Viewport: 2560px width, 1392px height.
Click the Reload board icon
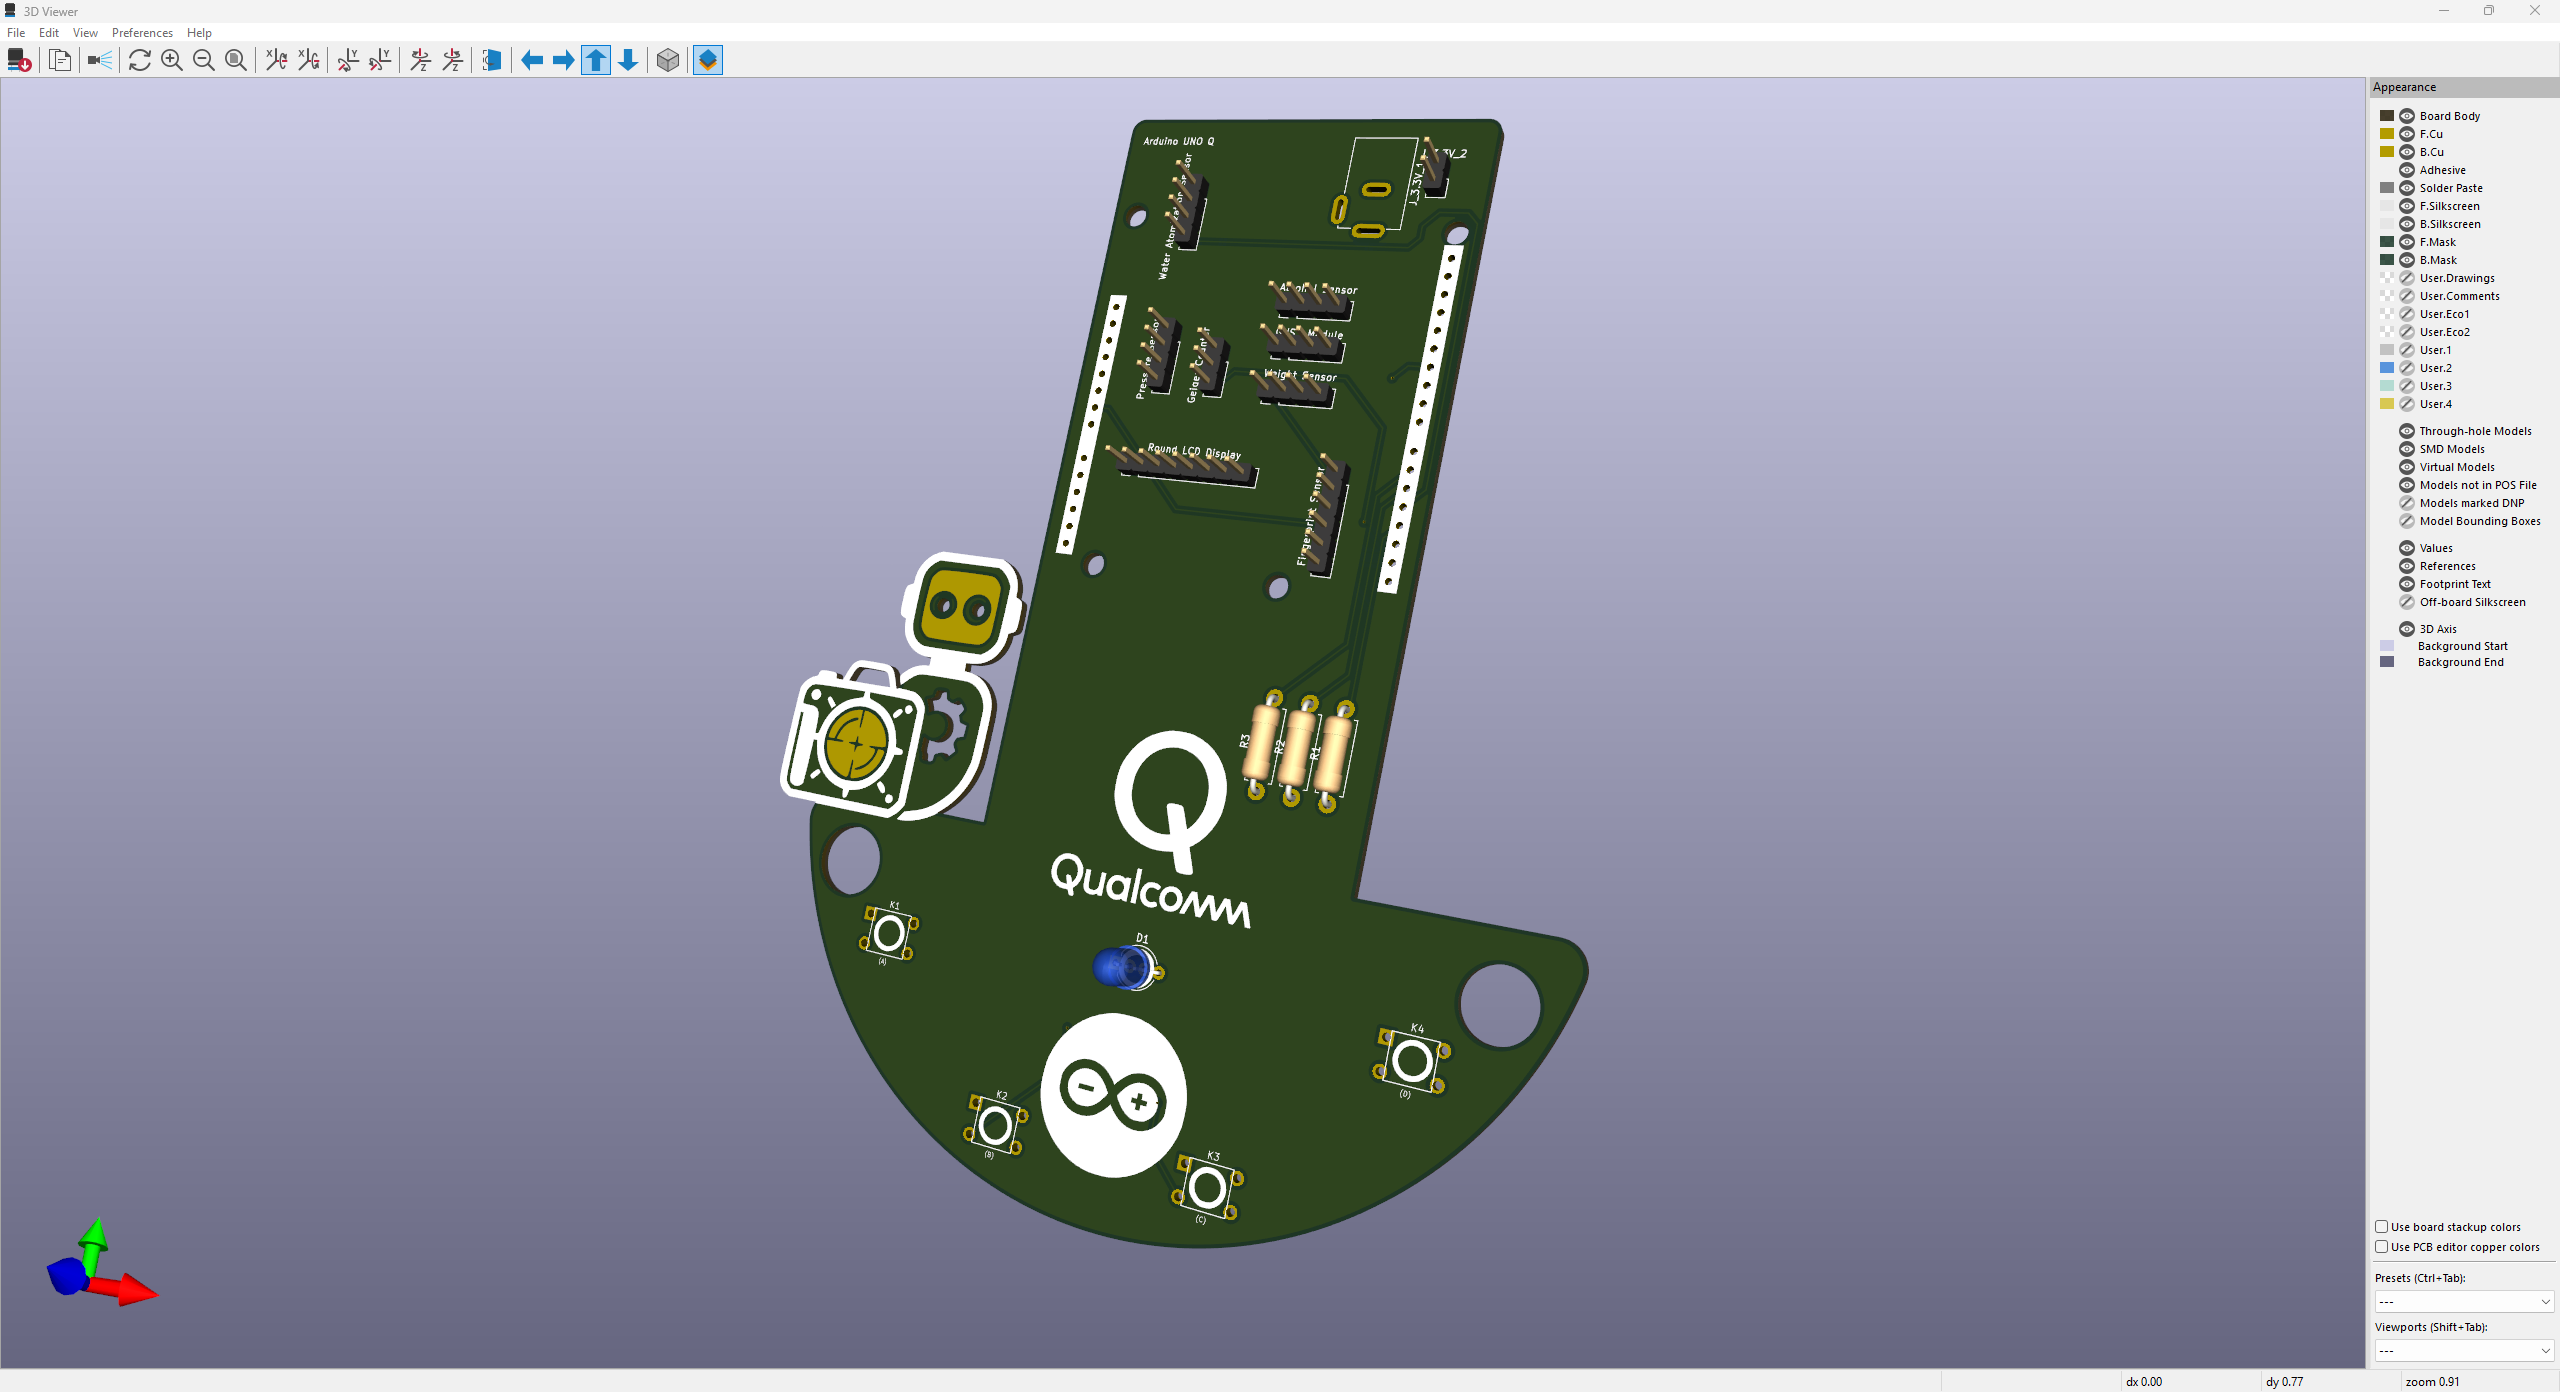tap(140, 60)
